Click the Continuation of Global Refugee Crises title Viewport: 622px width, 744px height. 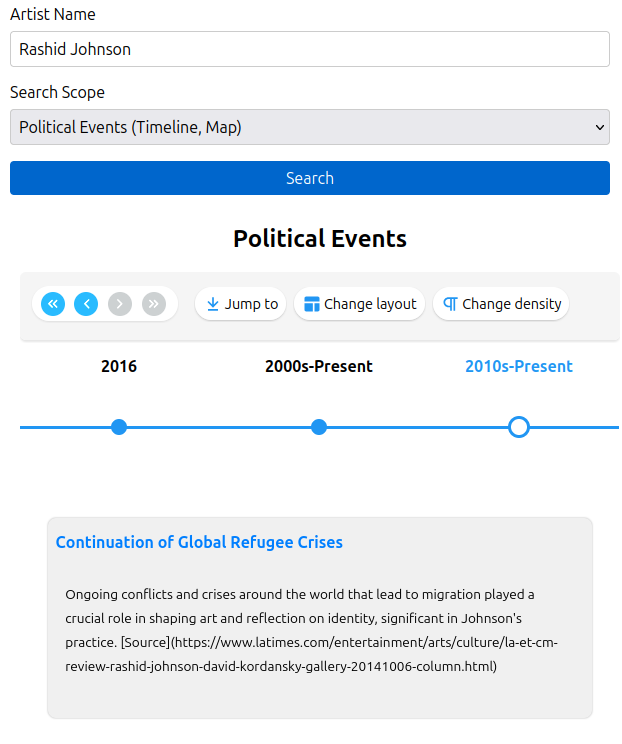pos(199,542)
